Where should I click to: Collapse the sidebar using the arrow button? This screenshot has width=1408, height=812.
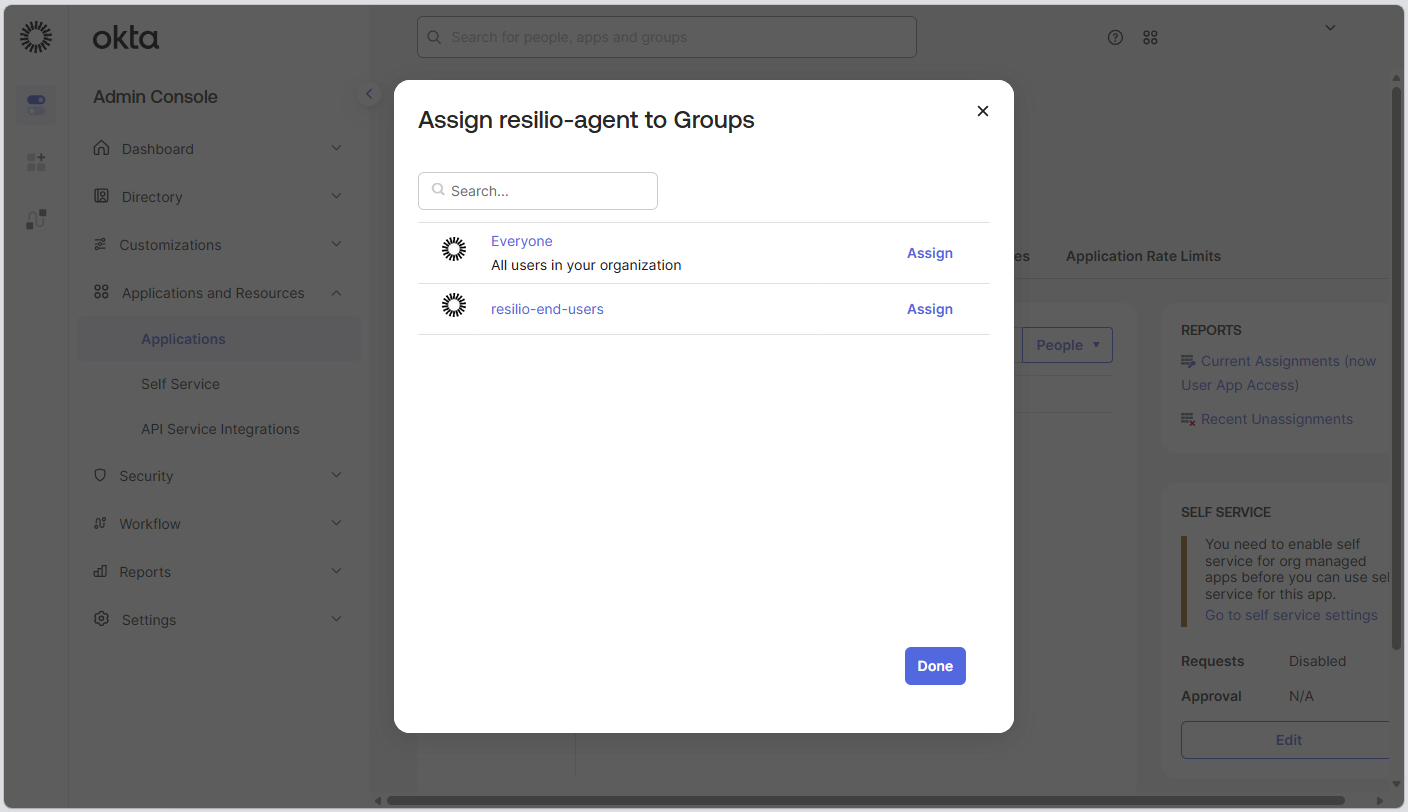coord(369,94)
